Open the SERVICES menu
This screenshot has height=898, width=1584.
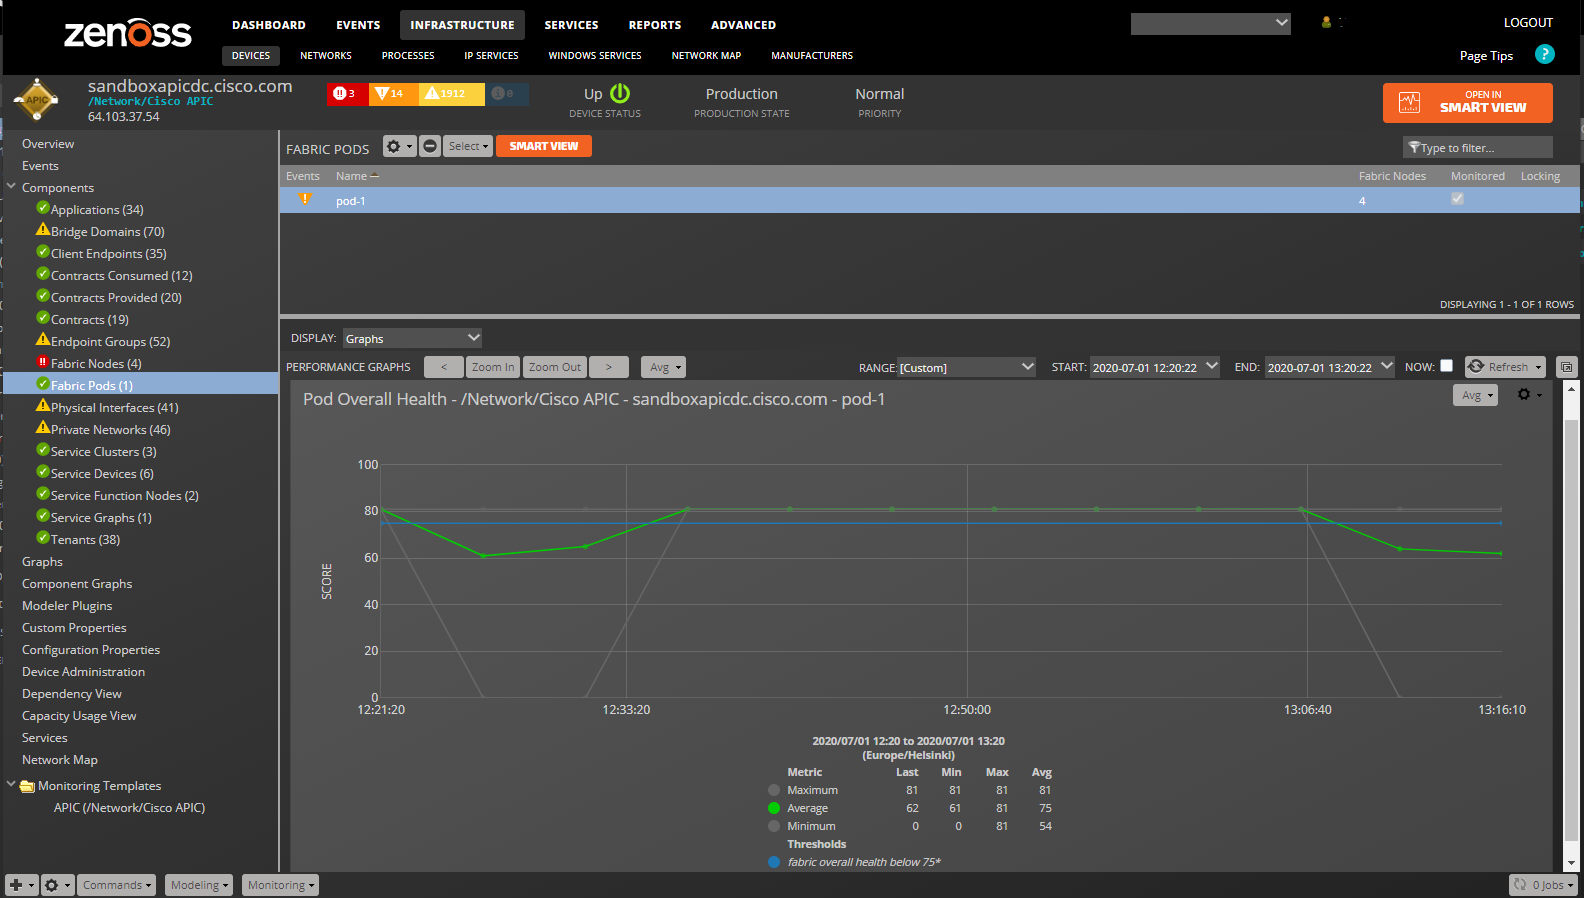pyautogui.click(x=571, y=25)
